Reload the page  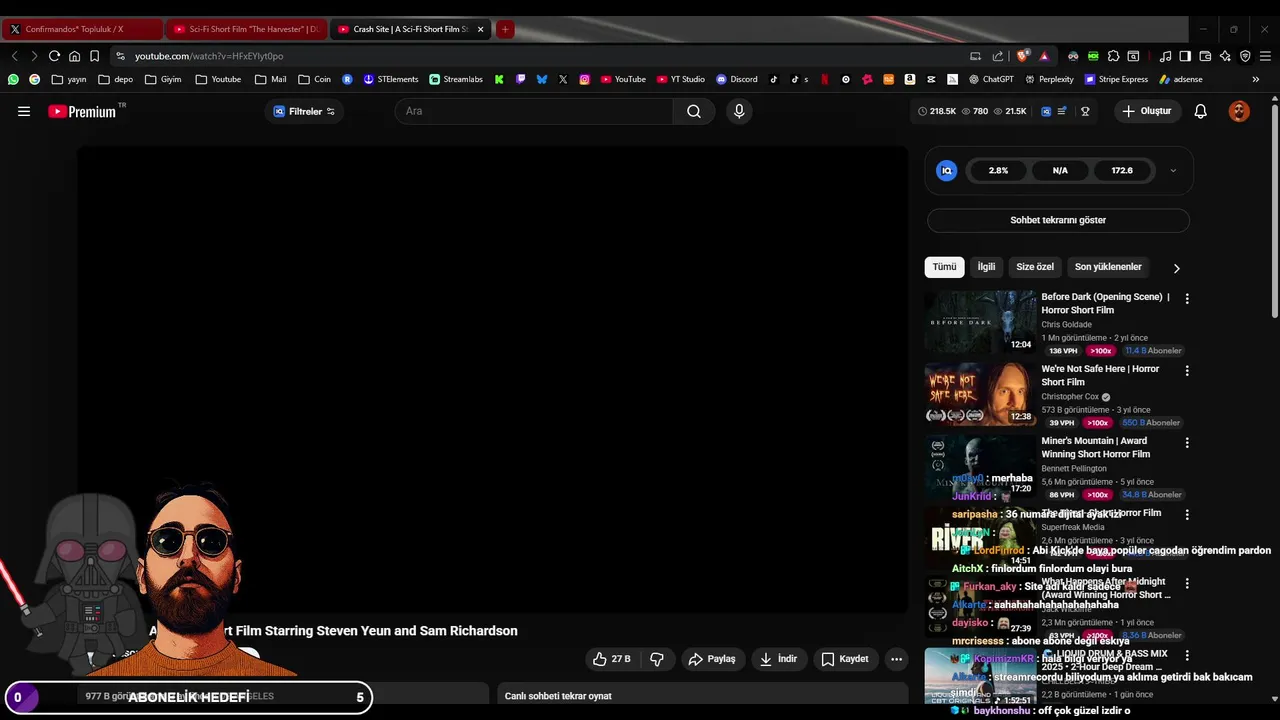[54, 56]
